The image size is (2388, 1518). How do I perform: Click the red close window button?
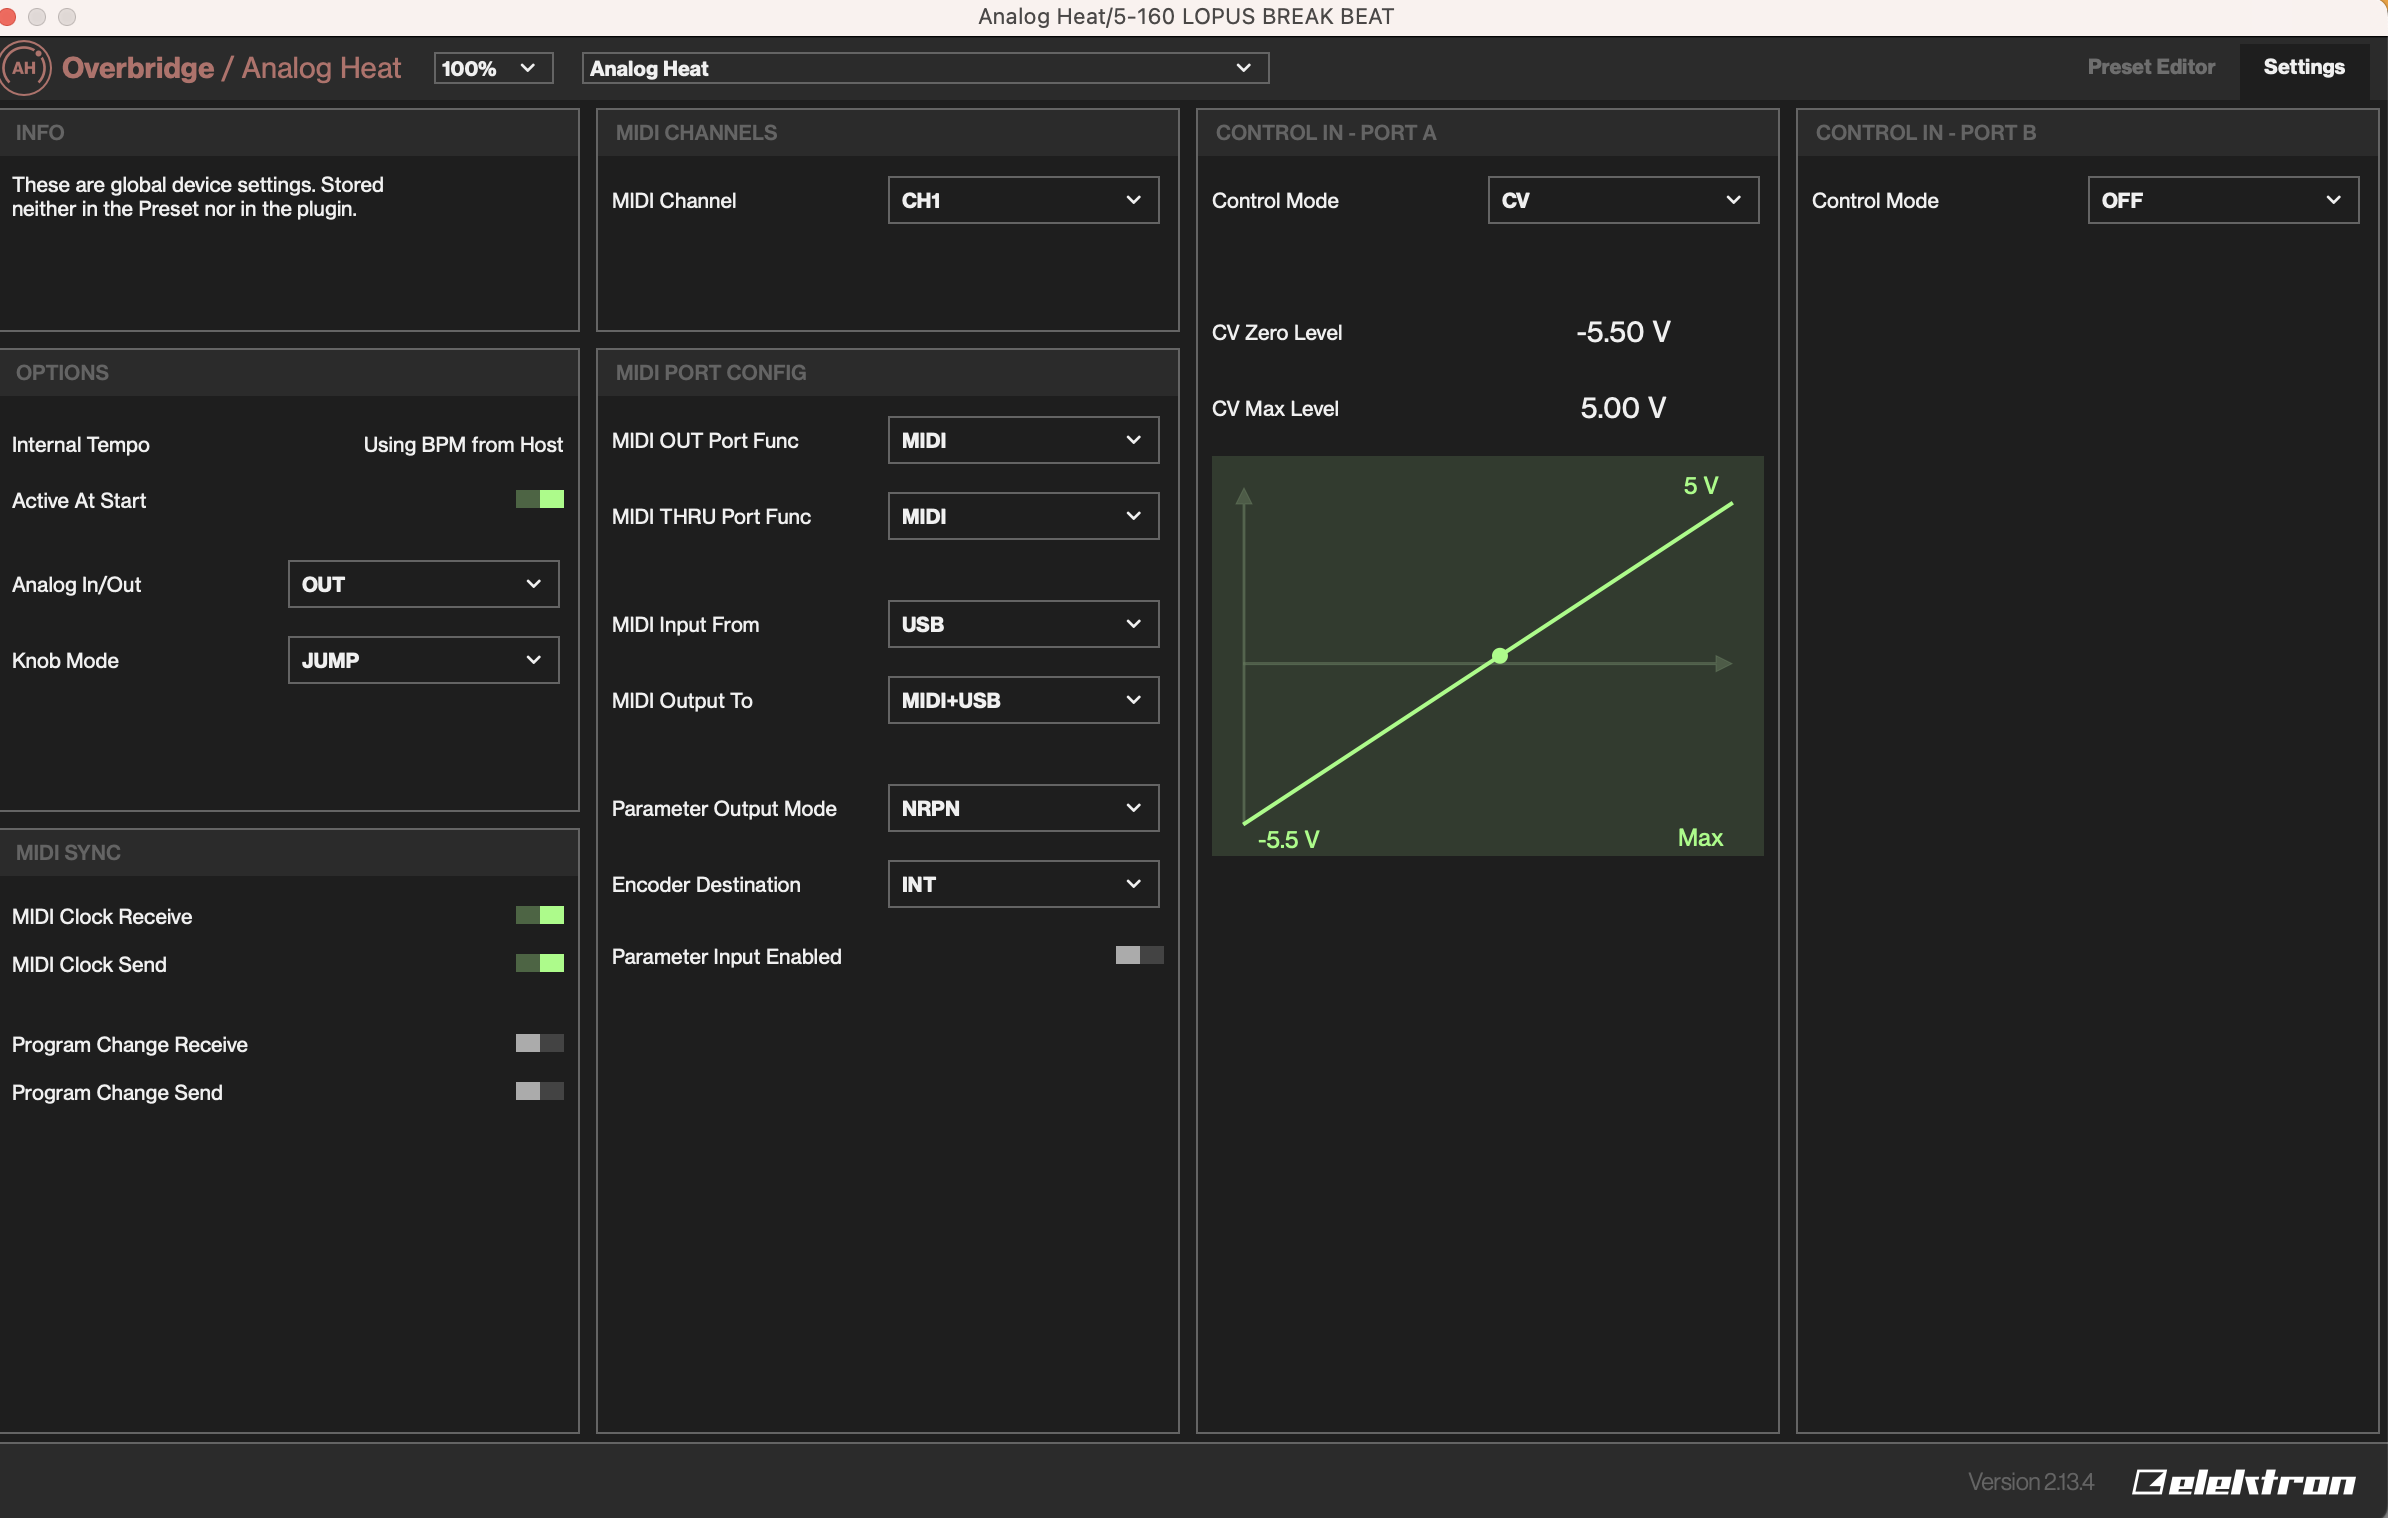pyautogui.click(x=8, y=16)
